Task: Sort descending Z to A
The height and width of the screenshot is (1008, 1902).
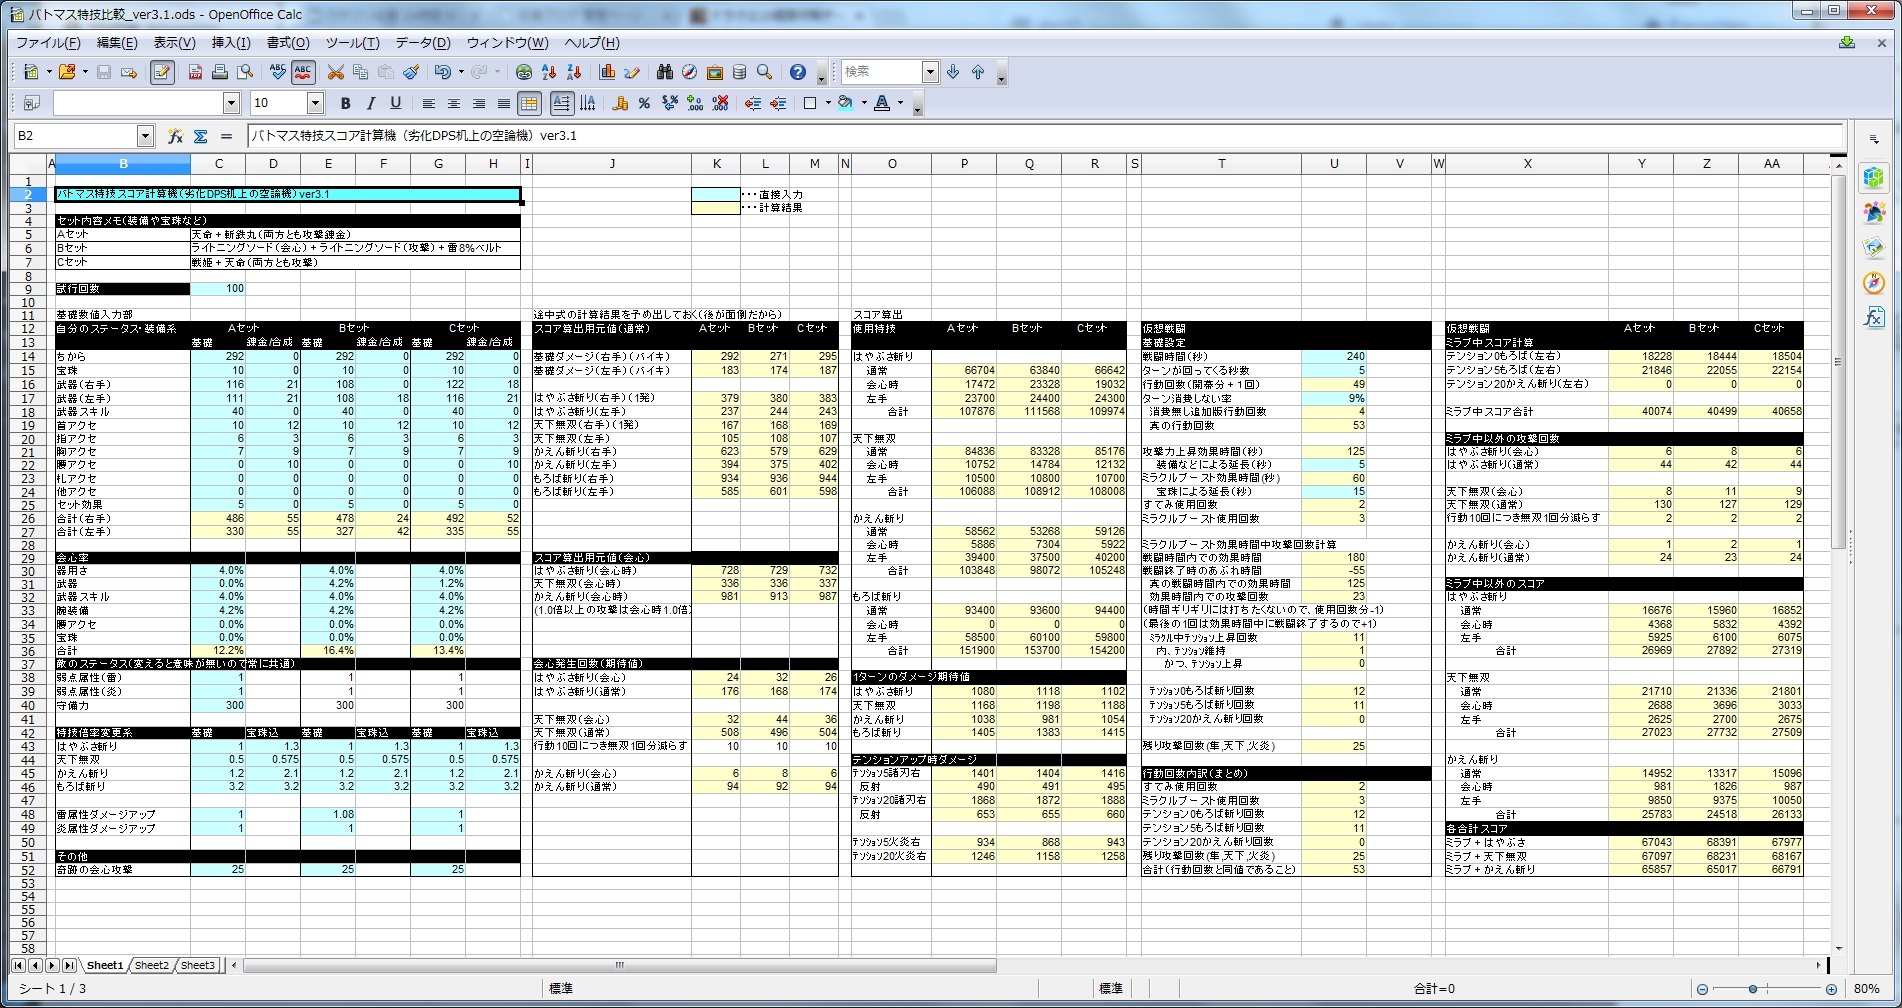Action: pos(574,72)
